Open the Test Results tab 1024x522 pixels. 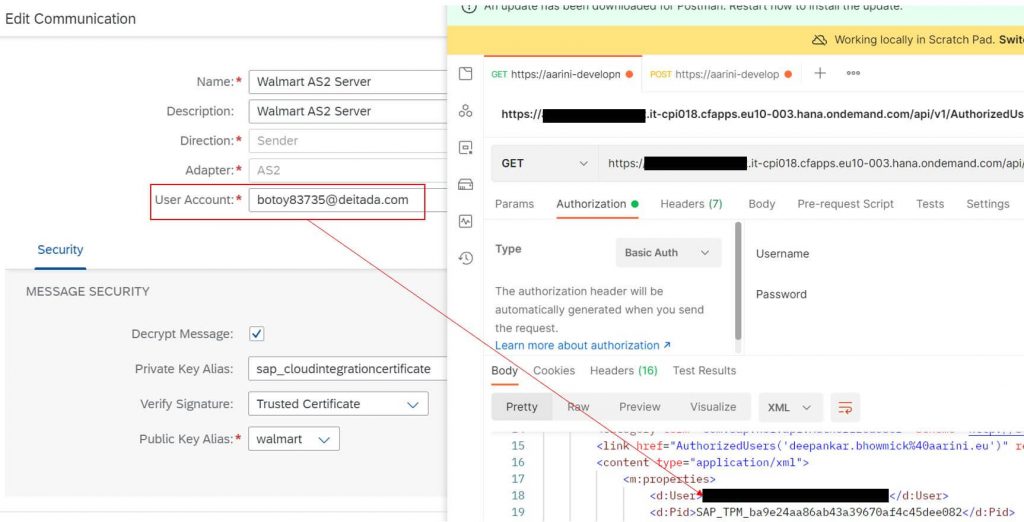click(x=704, y=370)
